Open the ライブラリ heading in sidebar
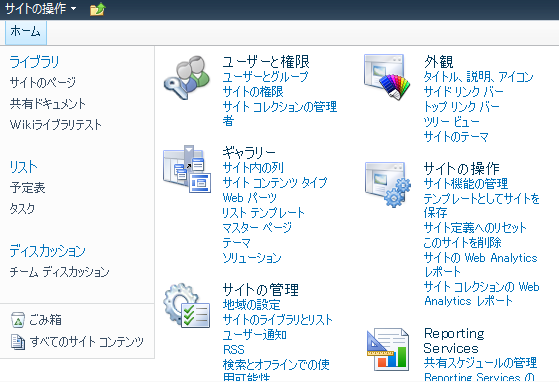The image size is (559, 382). click(x=34, y=62)
